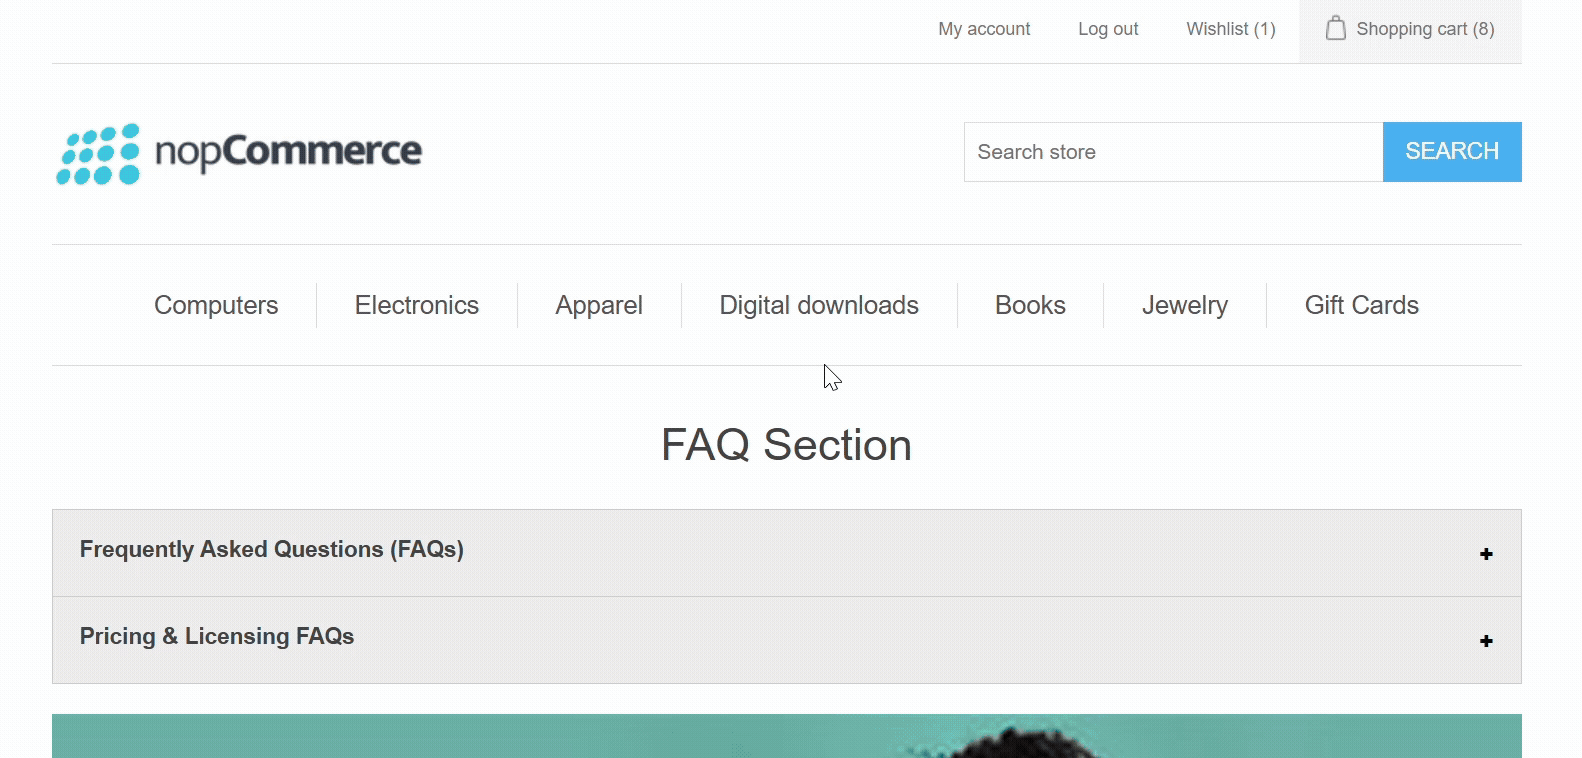This screenshot has height=758, width=1582.
Task: Expand the Pricing & Licensing FAQs heading
Action: (217, 637)
